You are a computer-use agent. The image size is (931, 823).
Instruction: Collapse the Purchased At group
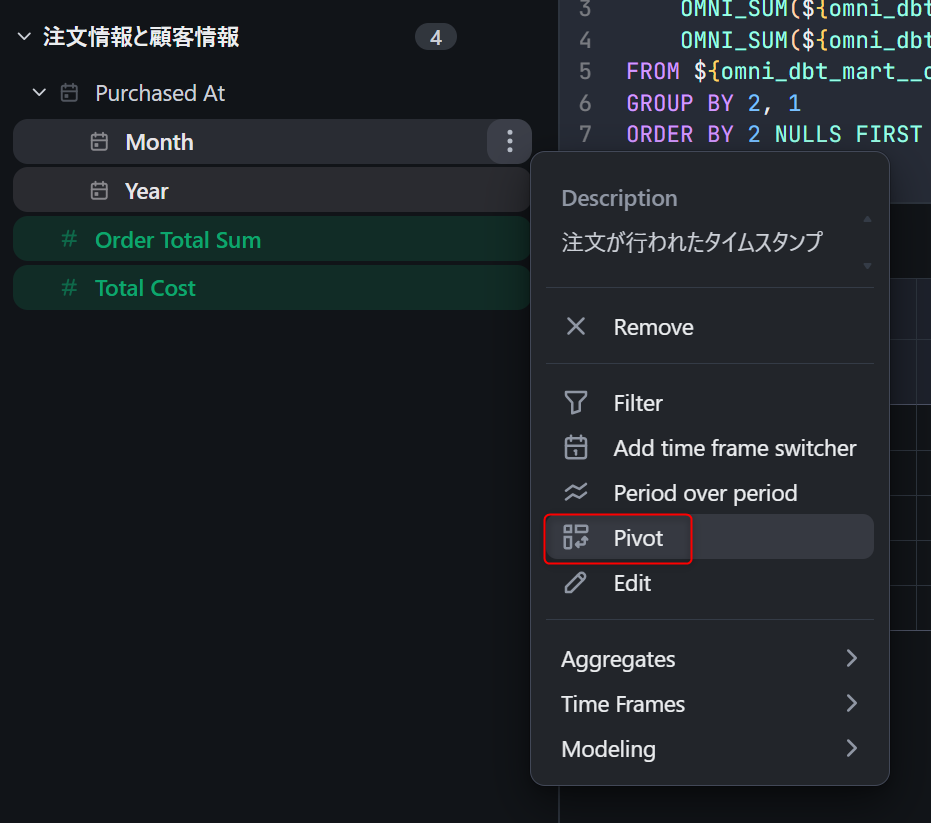[x=40, y=93]
